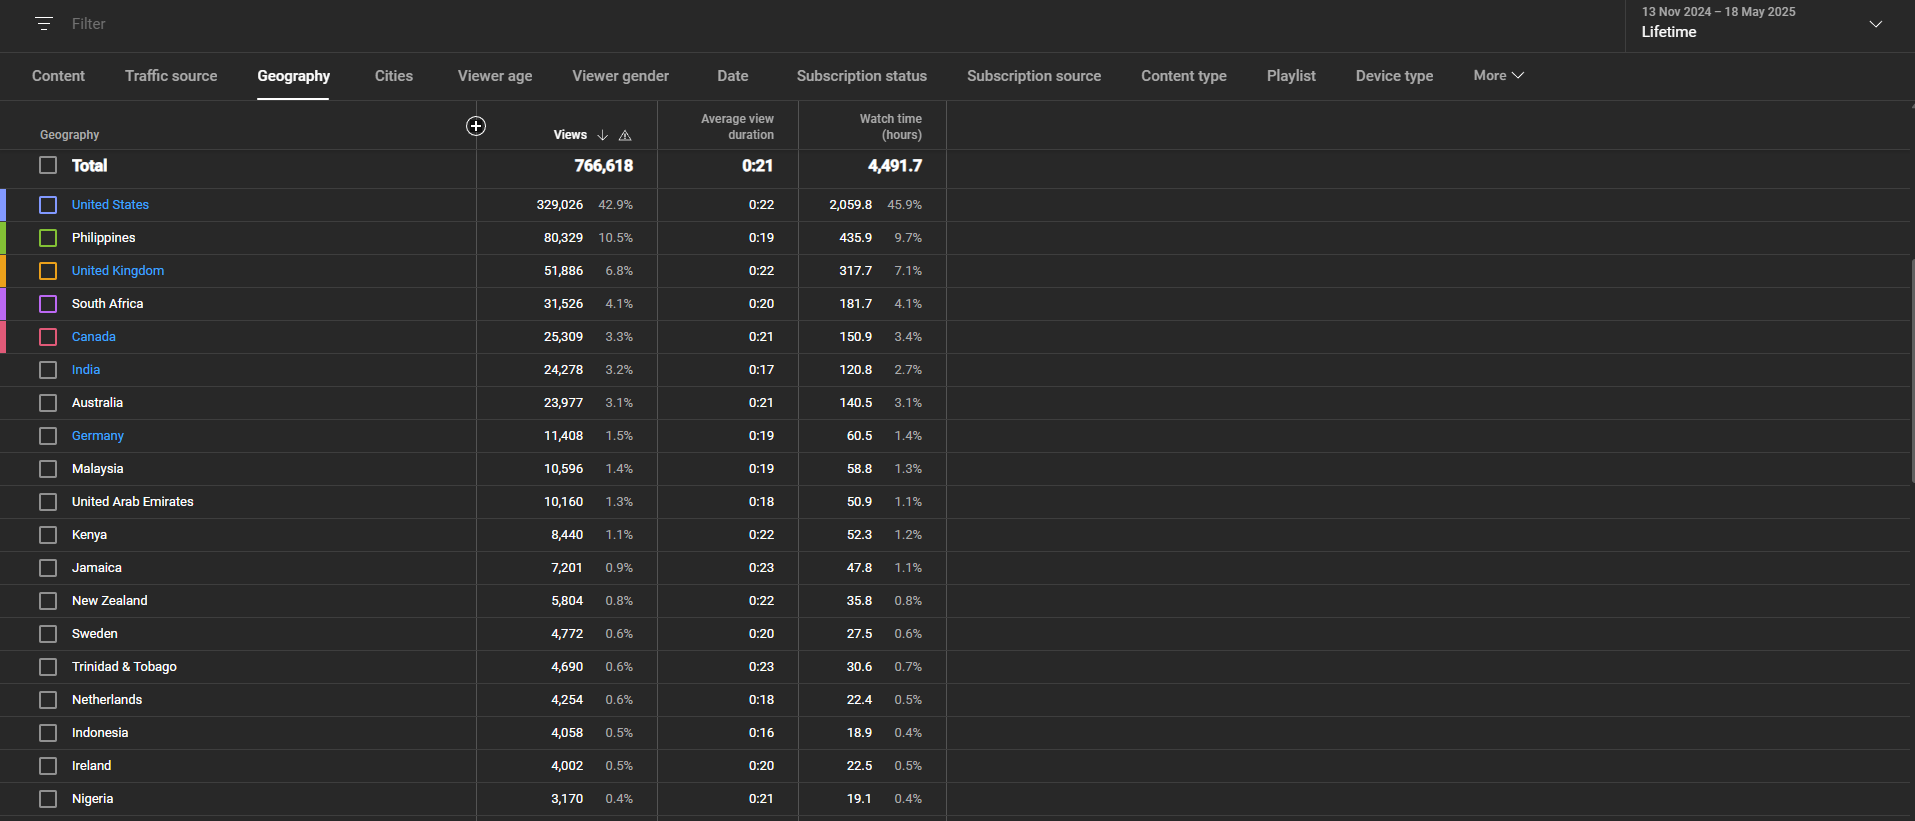Toggle the Total checkbox
Viewport: 1915px width, 821px height.
click(48, 165)
